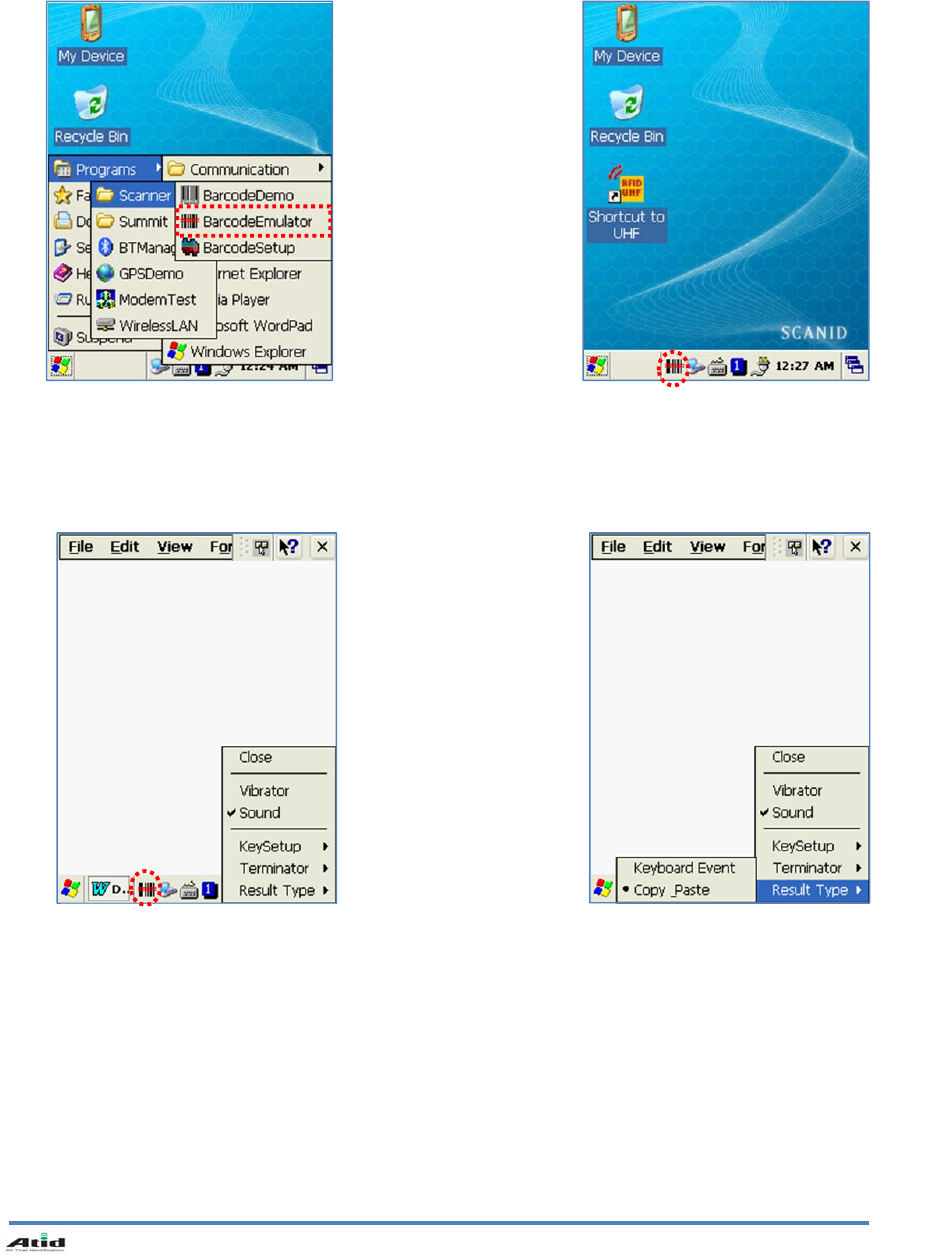Viewport: 935px width, 1256px height.
Task: Open My Device on the UHF shortcut desktop
Action: pyautogui.click(x=627, y=35)
